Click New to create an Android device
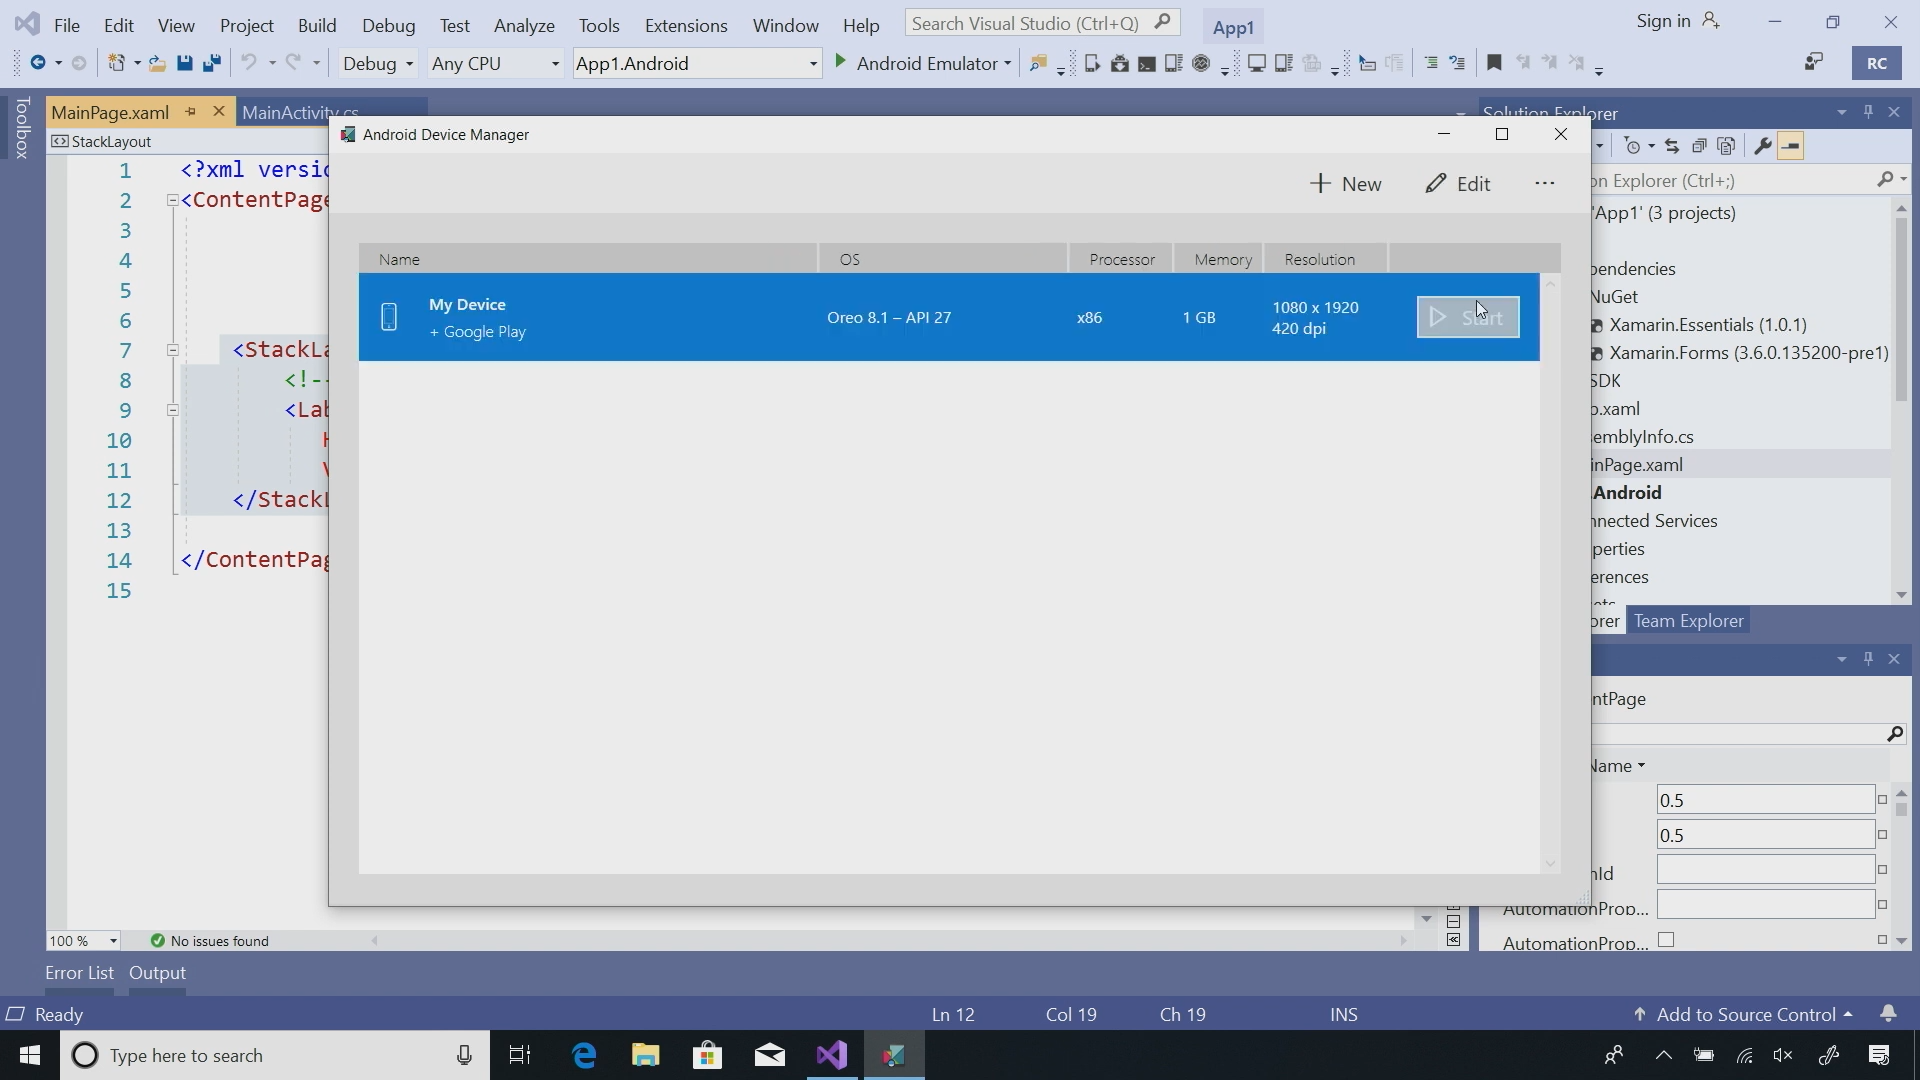This screenshot has width=1920, height=1080. (1346, 184)
